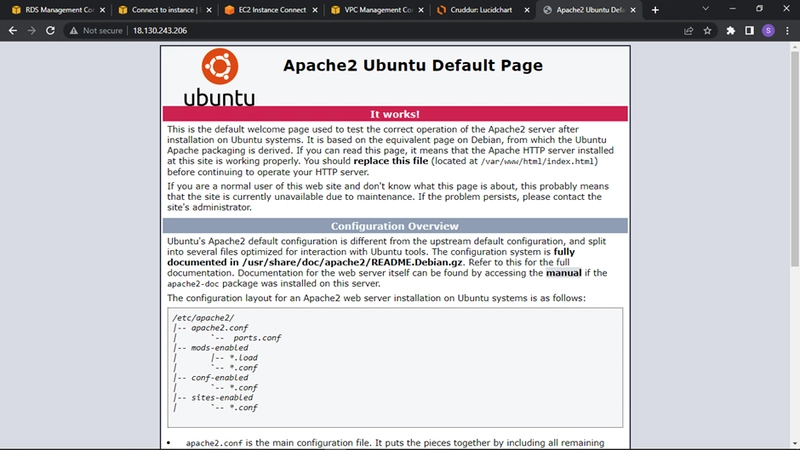Close the RDS Management Console tab

tap(103, 10)
